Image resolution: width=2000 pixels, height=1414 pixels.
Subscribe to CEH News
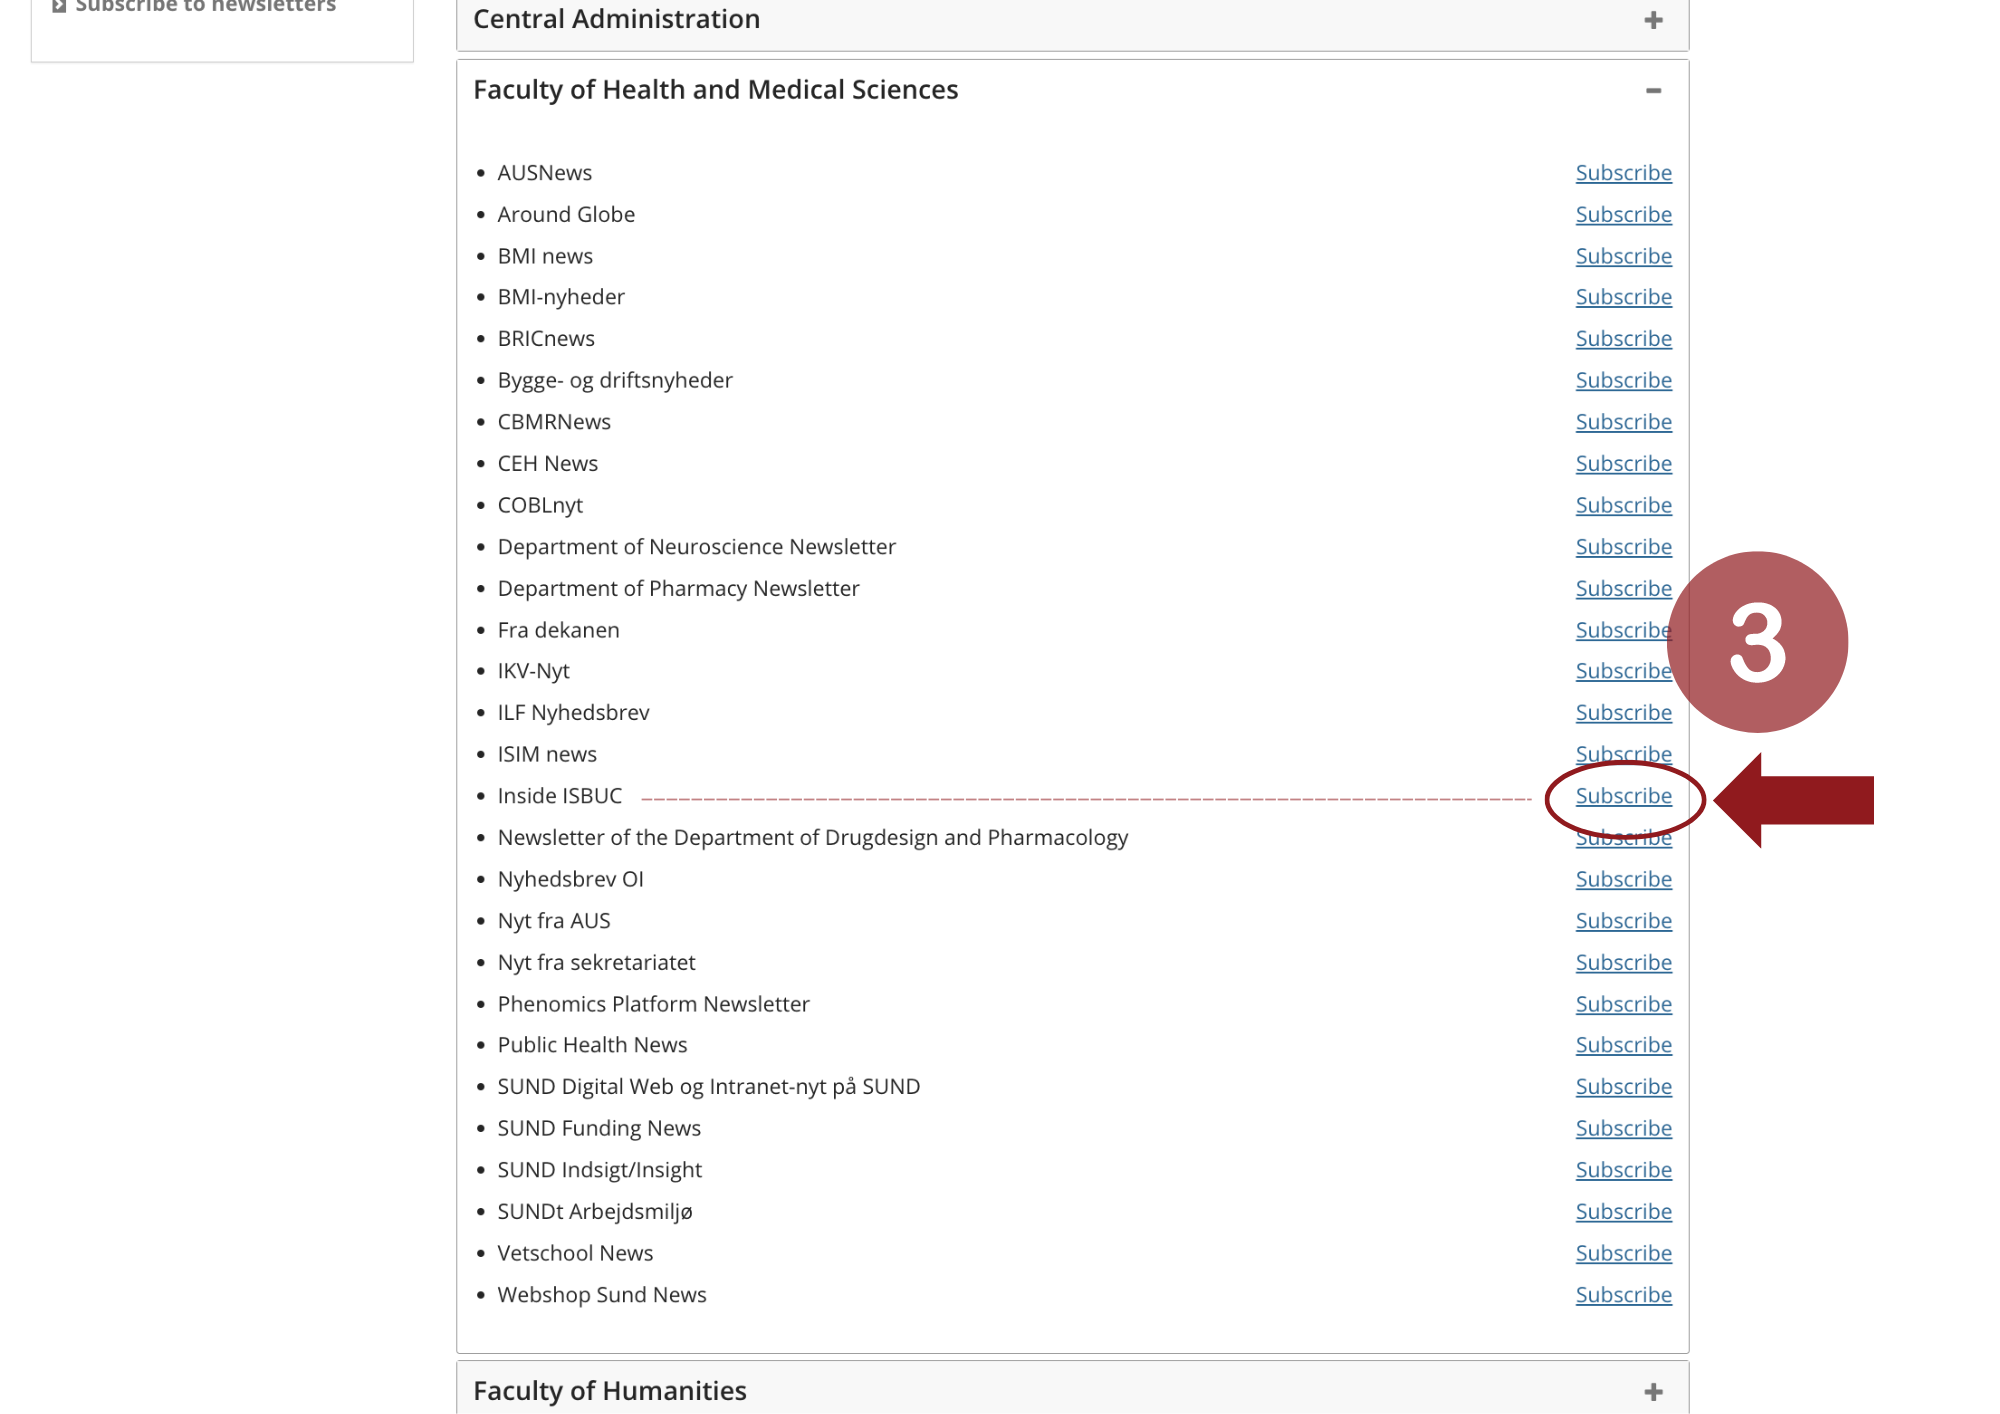tap(1623, 464)
